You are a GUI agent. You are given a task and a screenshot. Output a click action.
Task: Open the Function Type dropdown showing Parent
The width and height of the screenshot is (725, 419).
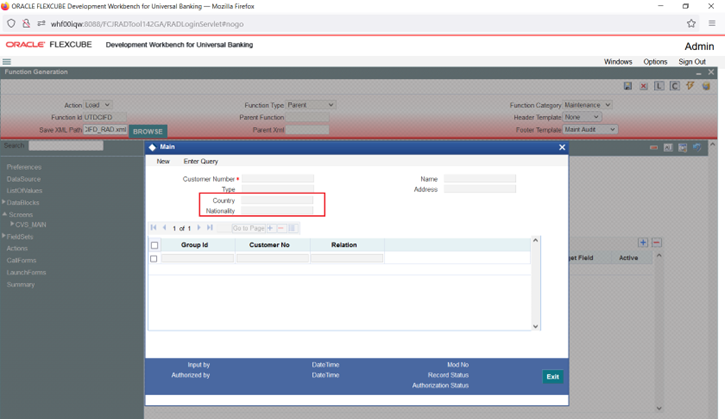pos(311,105)
